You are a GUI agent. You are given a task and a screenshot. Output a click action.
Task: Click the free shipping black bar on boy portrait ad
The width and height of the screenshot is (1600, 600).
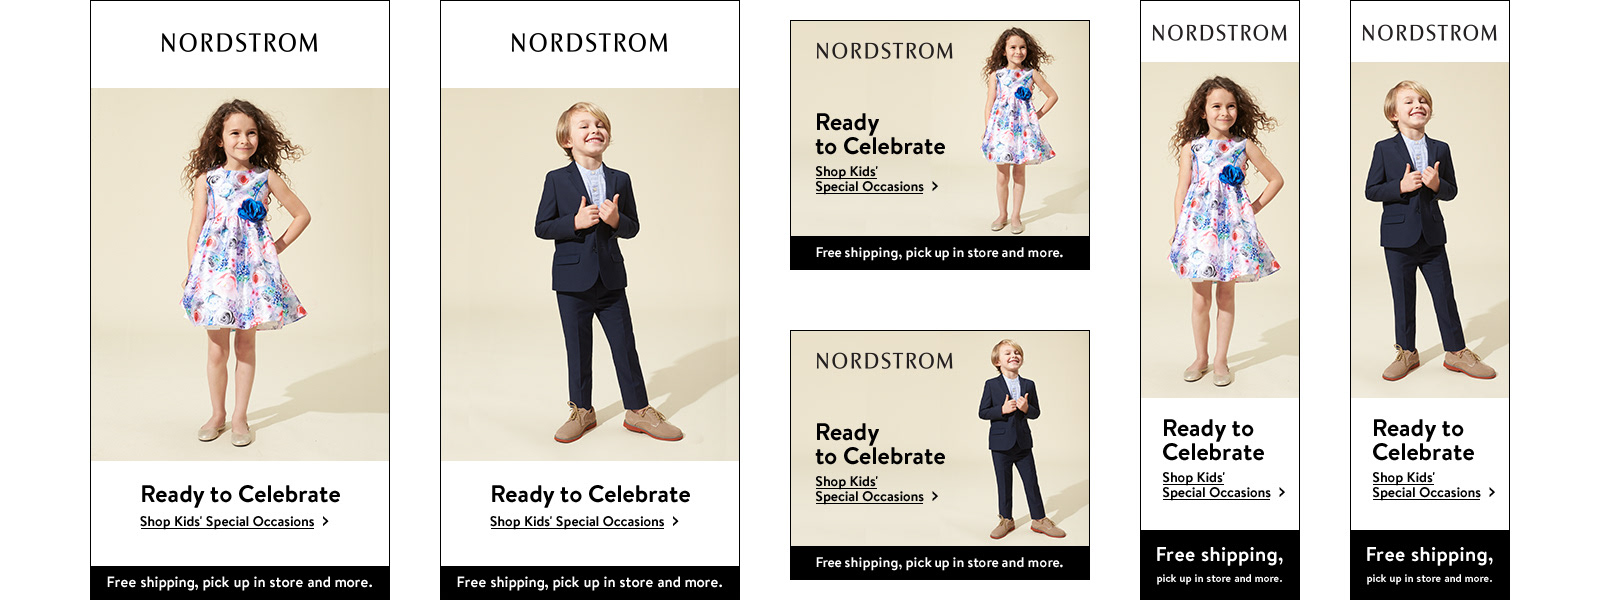[x=590, y=583]
